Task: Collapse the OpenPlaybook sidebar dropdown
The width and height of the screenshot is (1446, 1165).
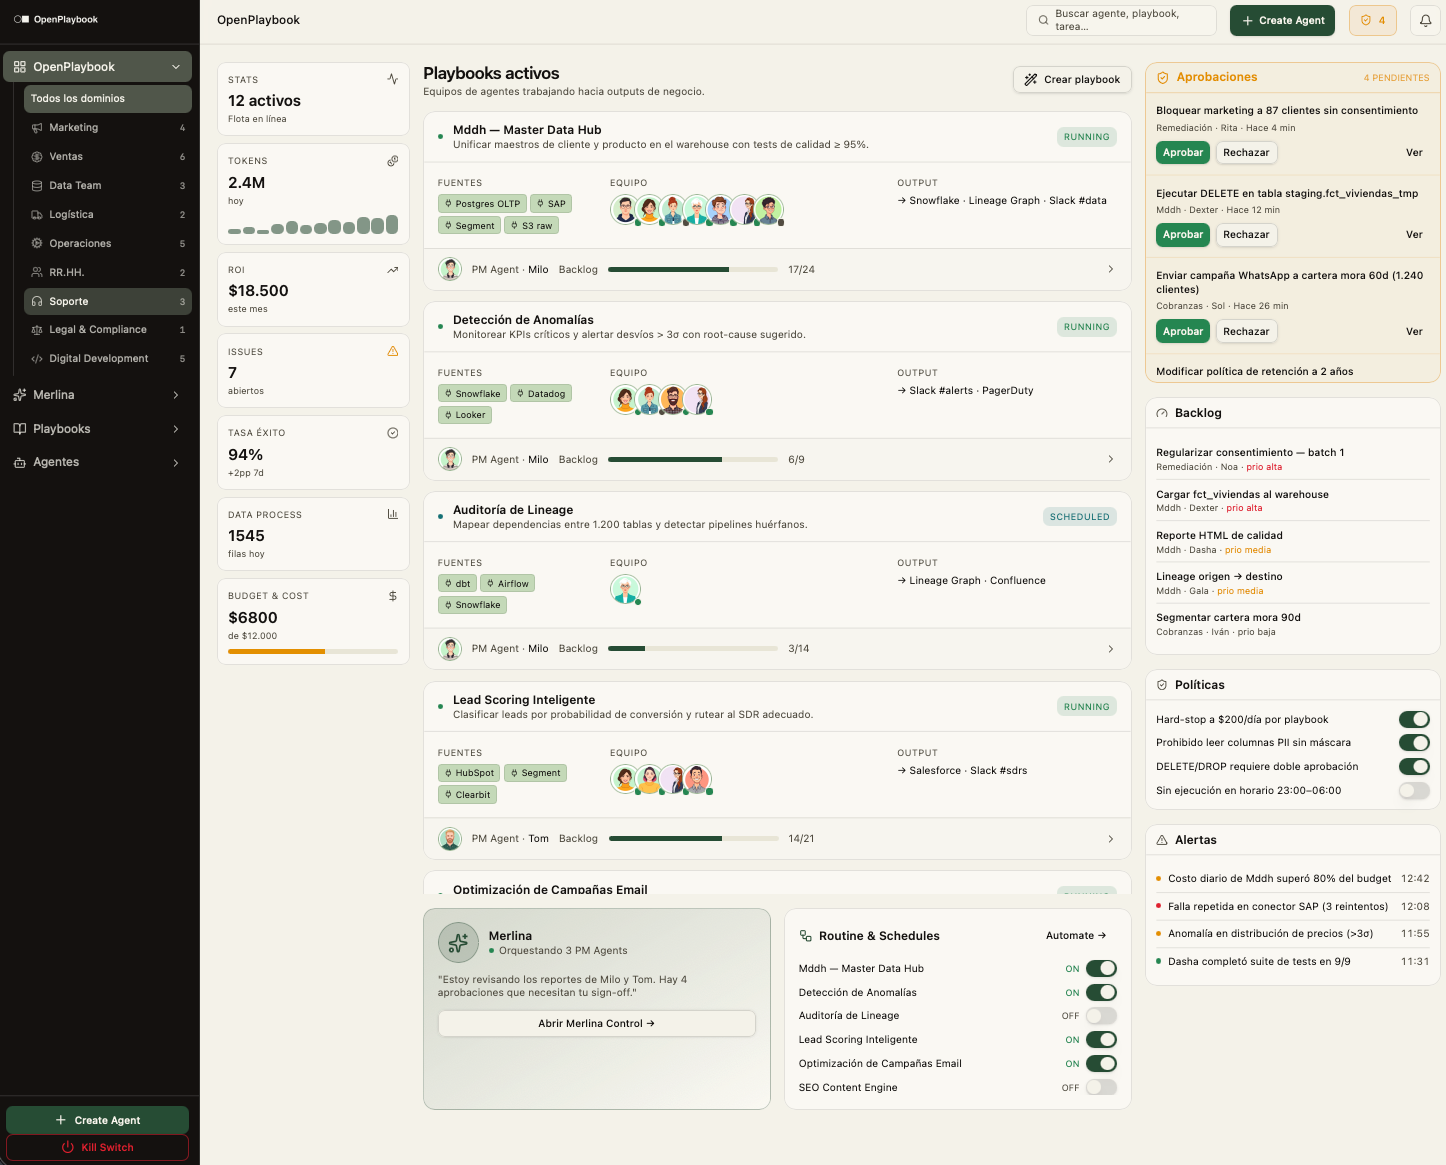Action: [176, 67]
